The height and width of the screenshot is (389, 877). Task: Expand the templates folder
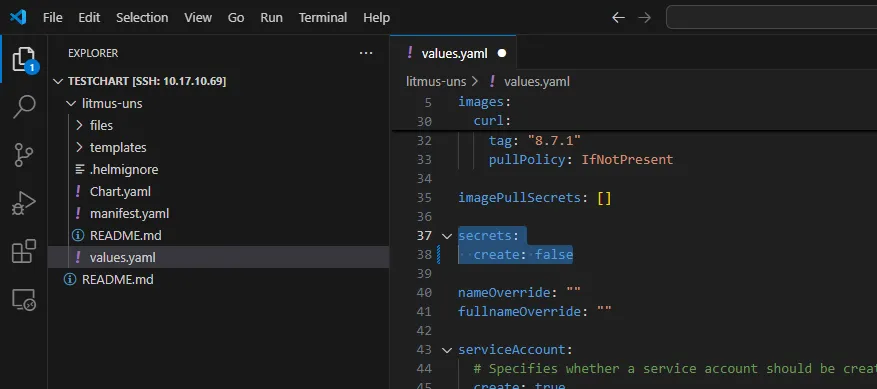coord(79,147)
